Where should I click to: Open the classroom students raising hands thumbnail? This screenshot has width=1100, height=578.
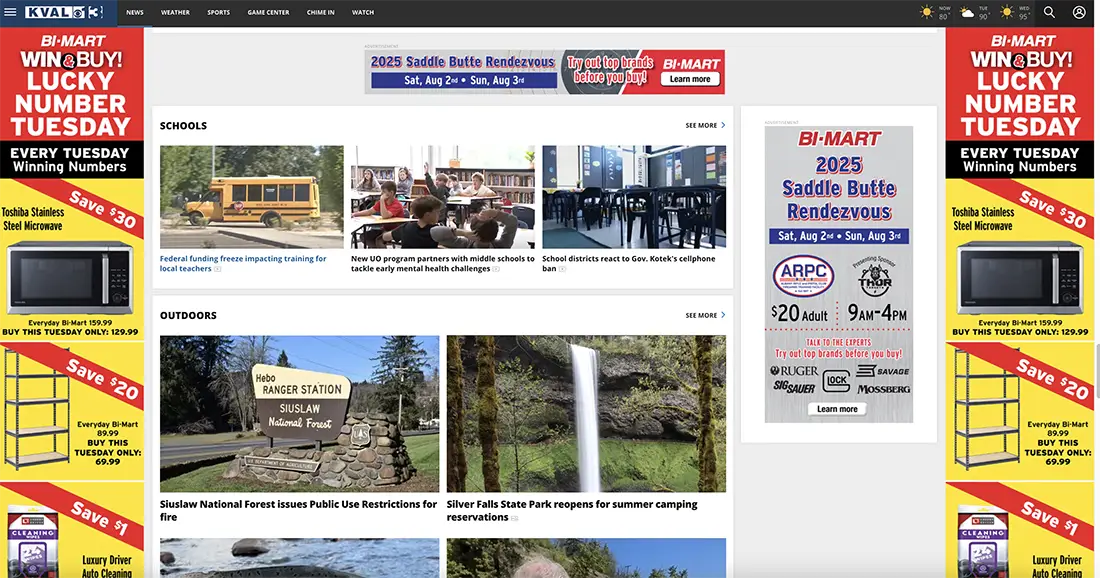point(443,197)
